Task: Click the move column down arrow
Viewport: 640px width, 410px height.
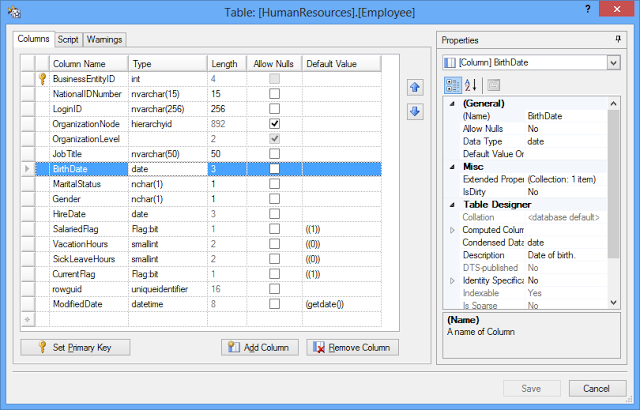Action: pyautogui.click(x=415, y=110)
